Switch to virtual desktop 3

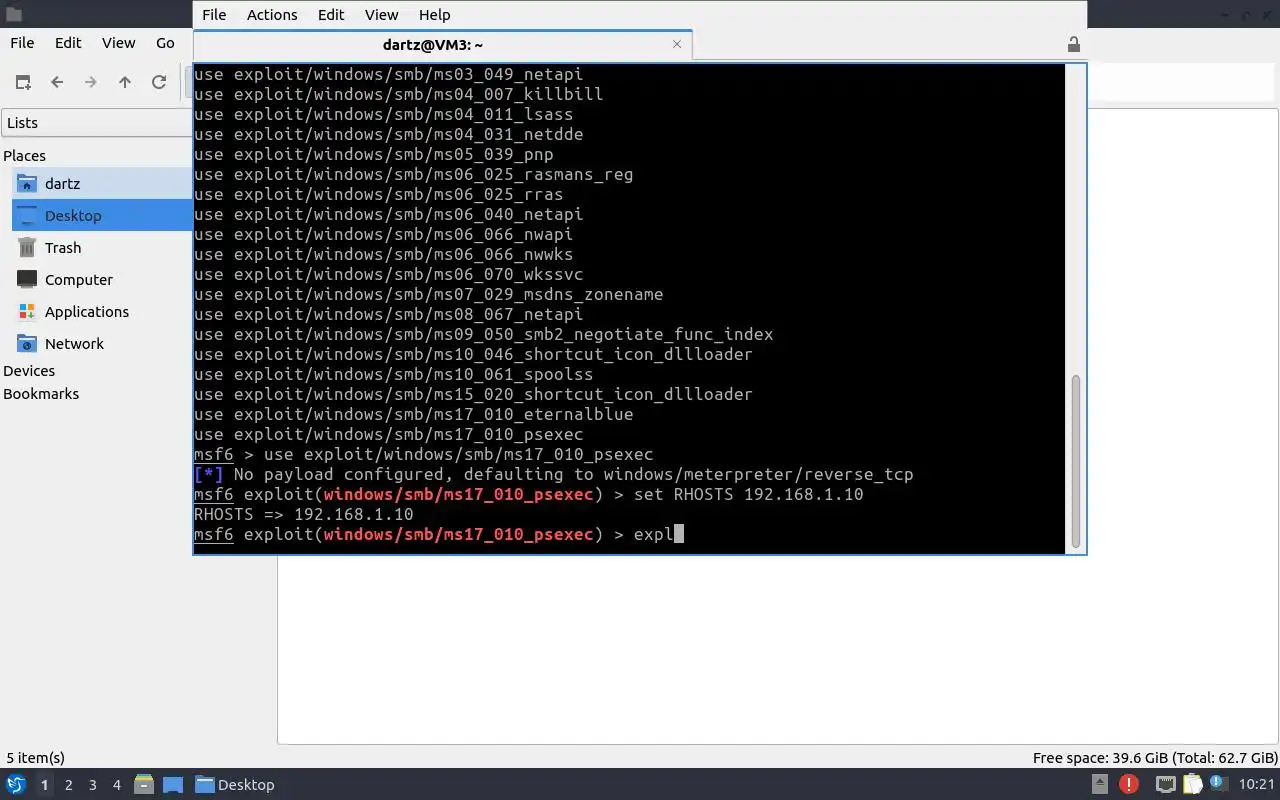(x=92, y=785)
